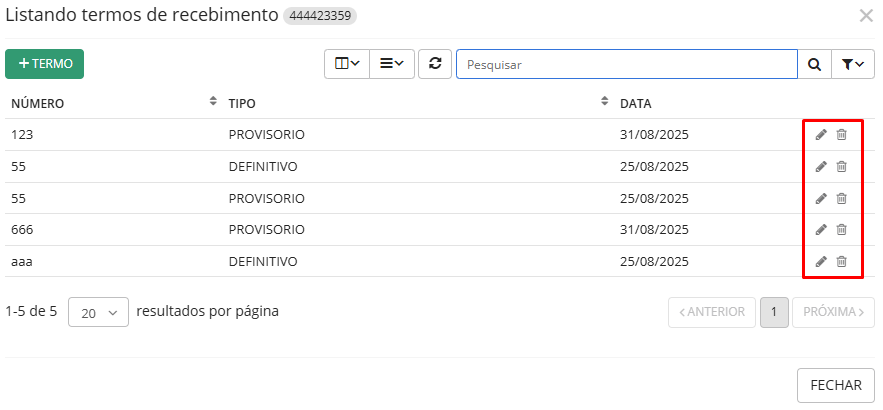The image size is (883, 410).
Task: Delete the term numbered 123
Action: 841,135
